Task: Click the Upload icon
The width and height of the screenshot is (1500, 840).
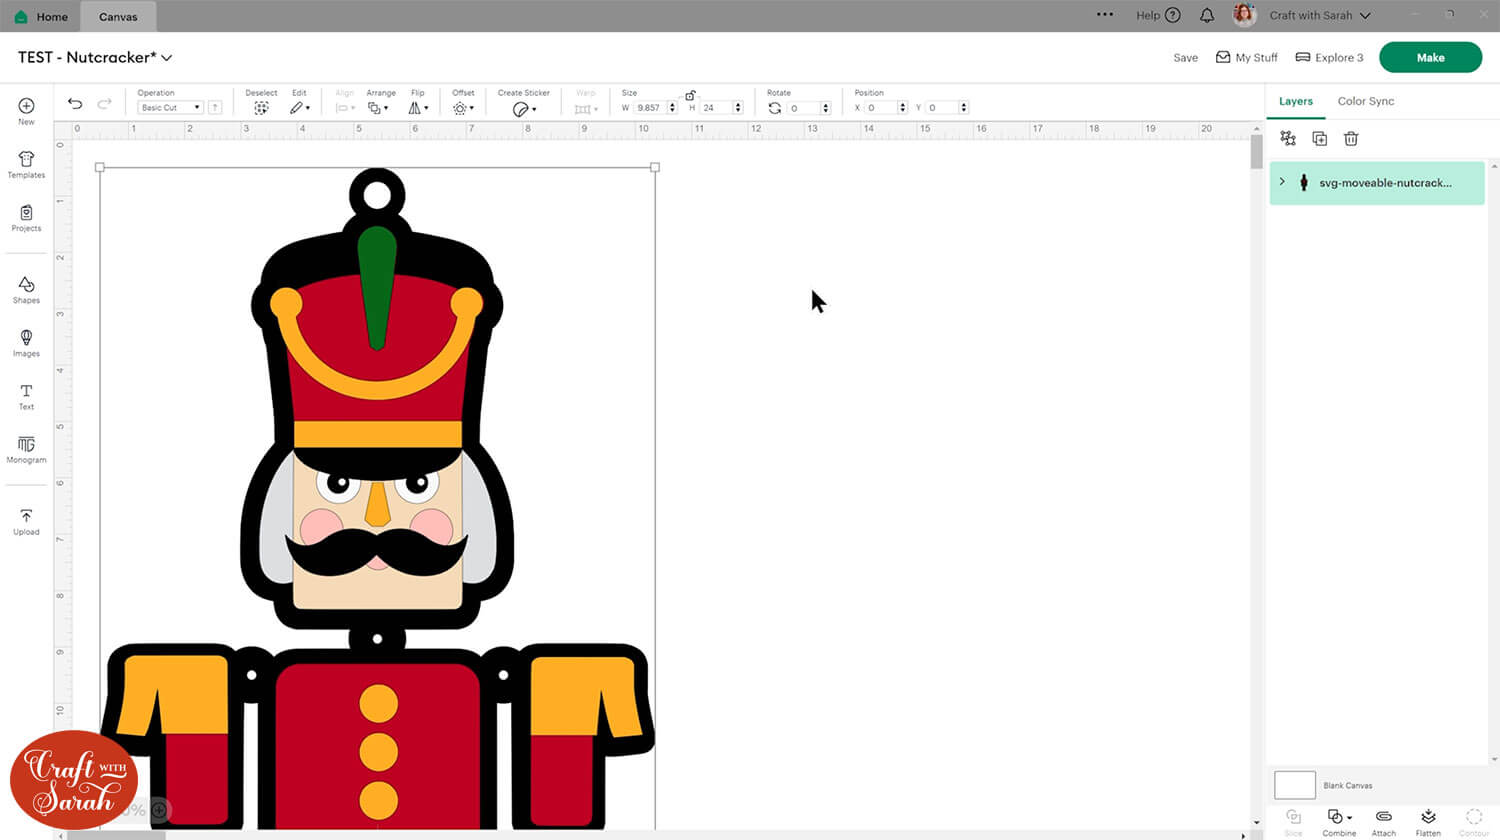Action: tap(26, 521)
